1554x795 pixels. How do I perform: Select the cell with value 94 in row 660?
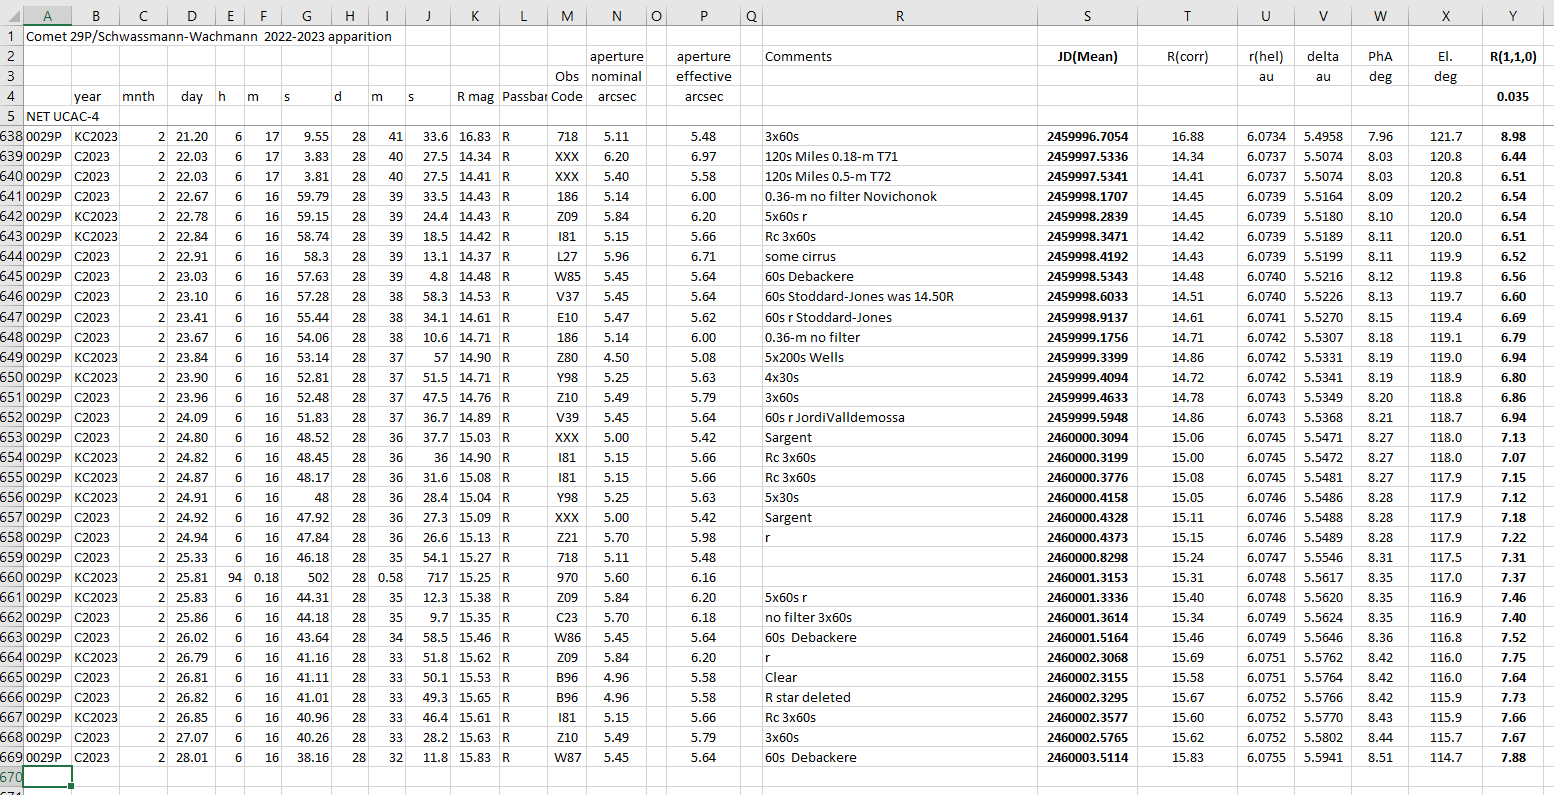231,577
